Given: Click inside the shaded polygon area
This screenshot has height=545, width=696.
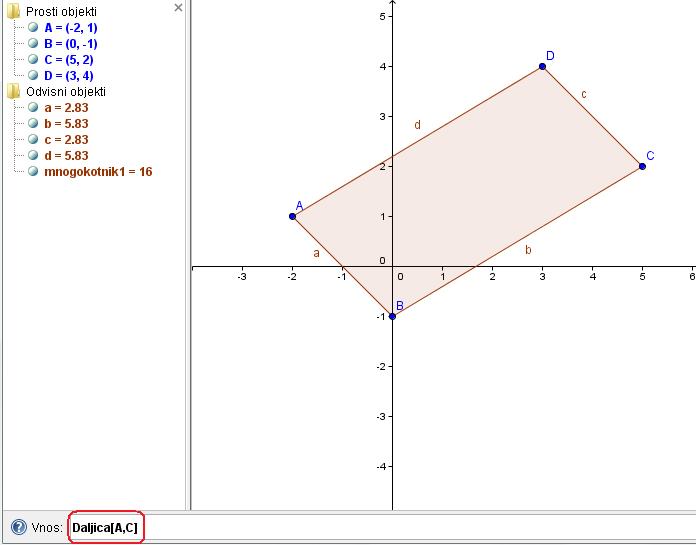Looking at the screenshot, I should pos(470,190).
